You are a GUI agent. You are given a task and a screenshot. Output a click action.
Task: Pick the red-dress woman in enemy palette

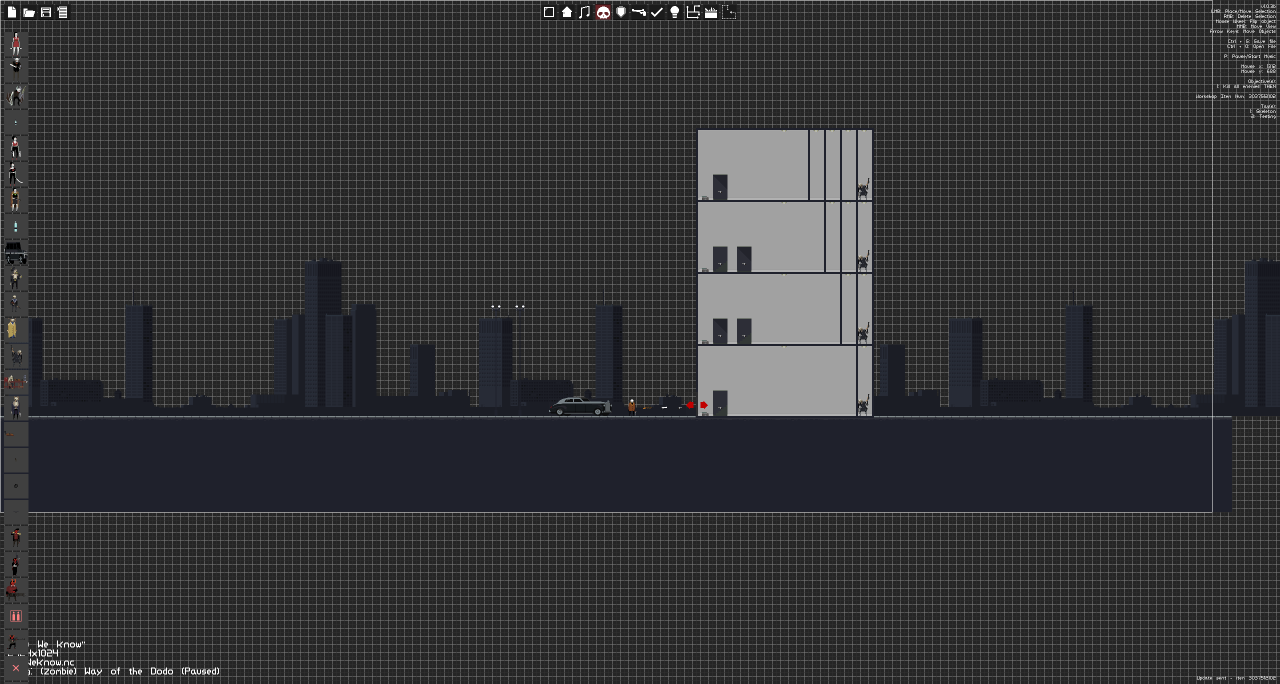16,43
